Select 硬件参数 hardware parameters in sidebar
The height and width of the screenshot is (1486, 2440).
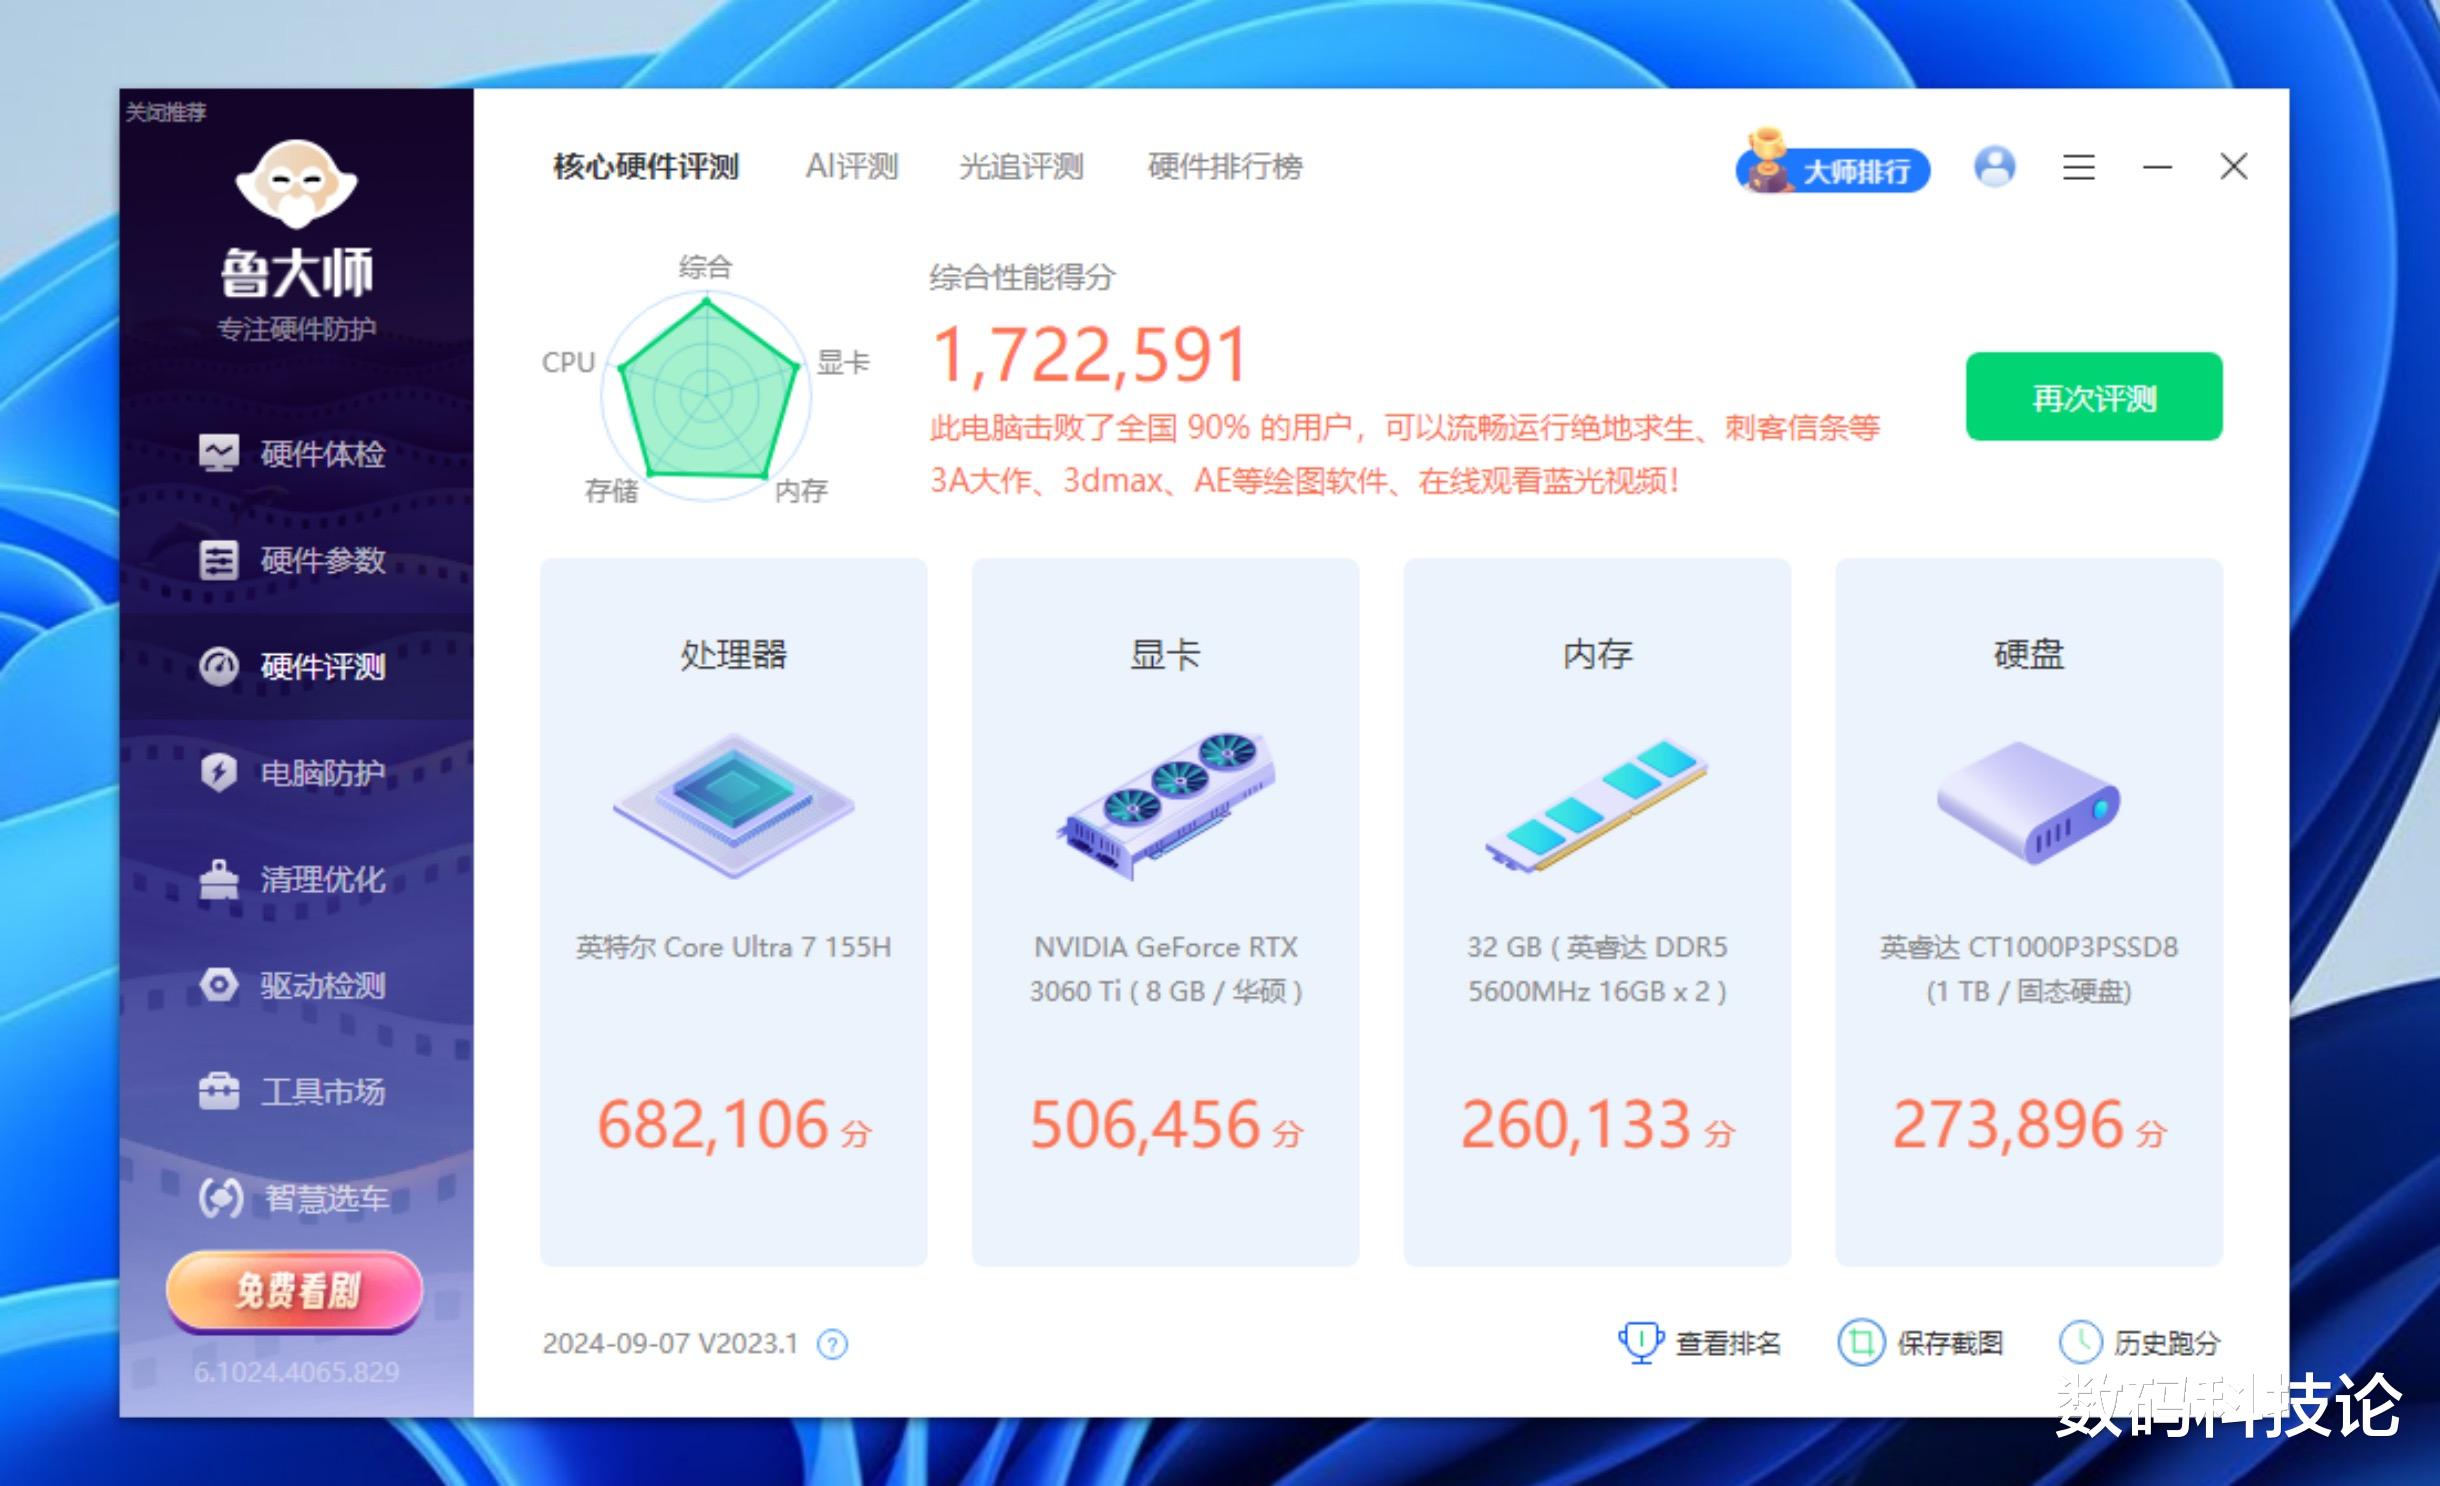click(295, 560)
